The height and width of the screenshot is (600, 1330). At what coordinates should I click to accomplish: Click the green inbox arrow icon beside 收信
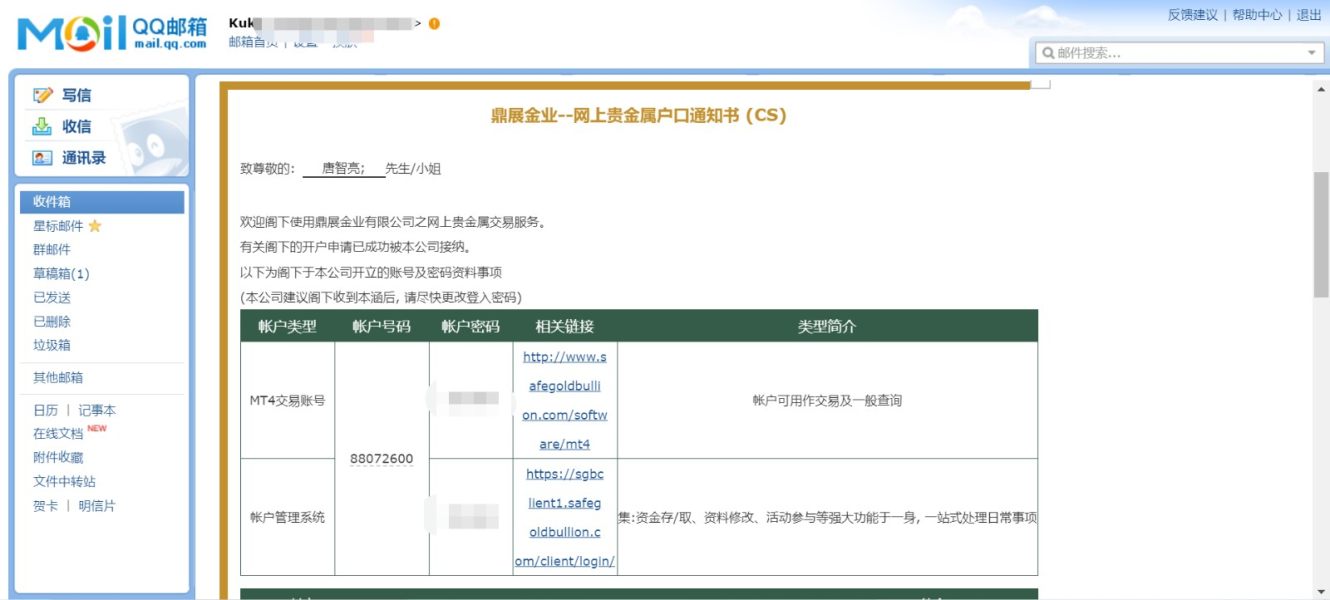tap(42, 127)
